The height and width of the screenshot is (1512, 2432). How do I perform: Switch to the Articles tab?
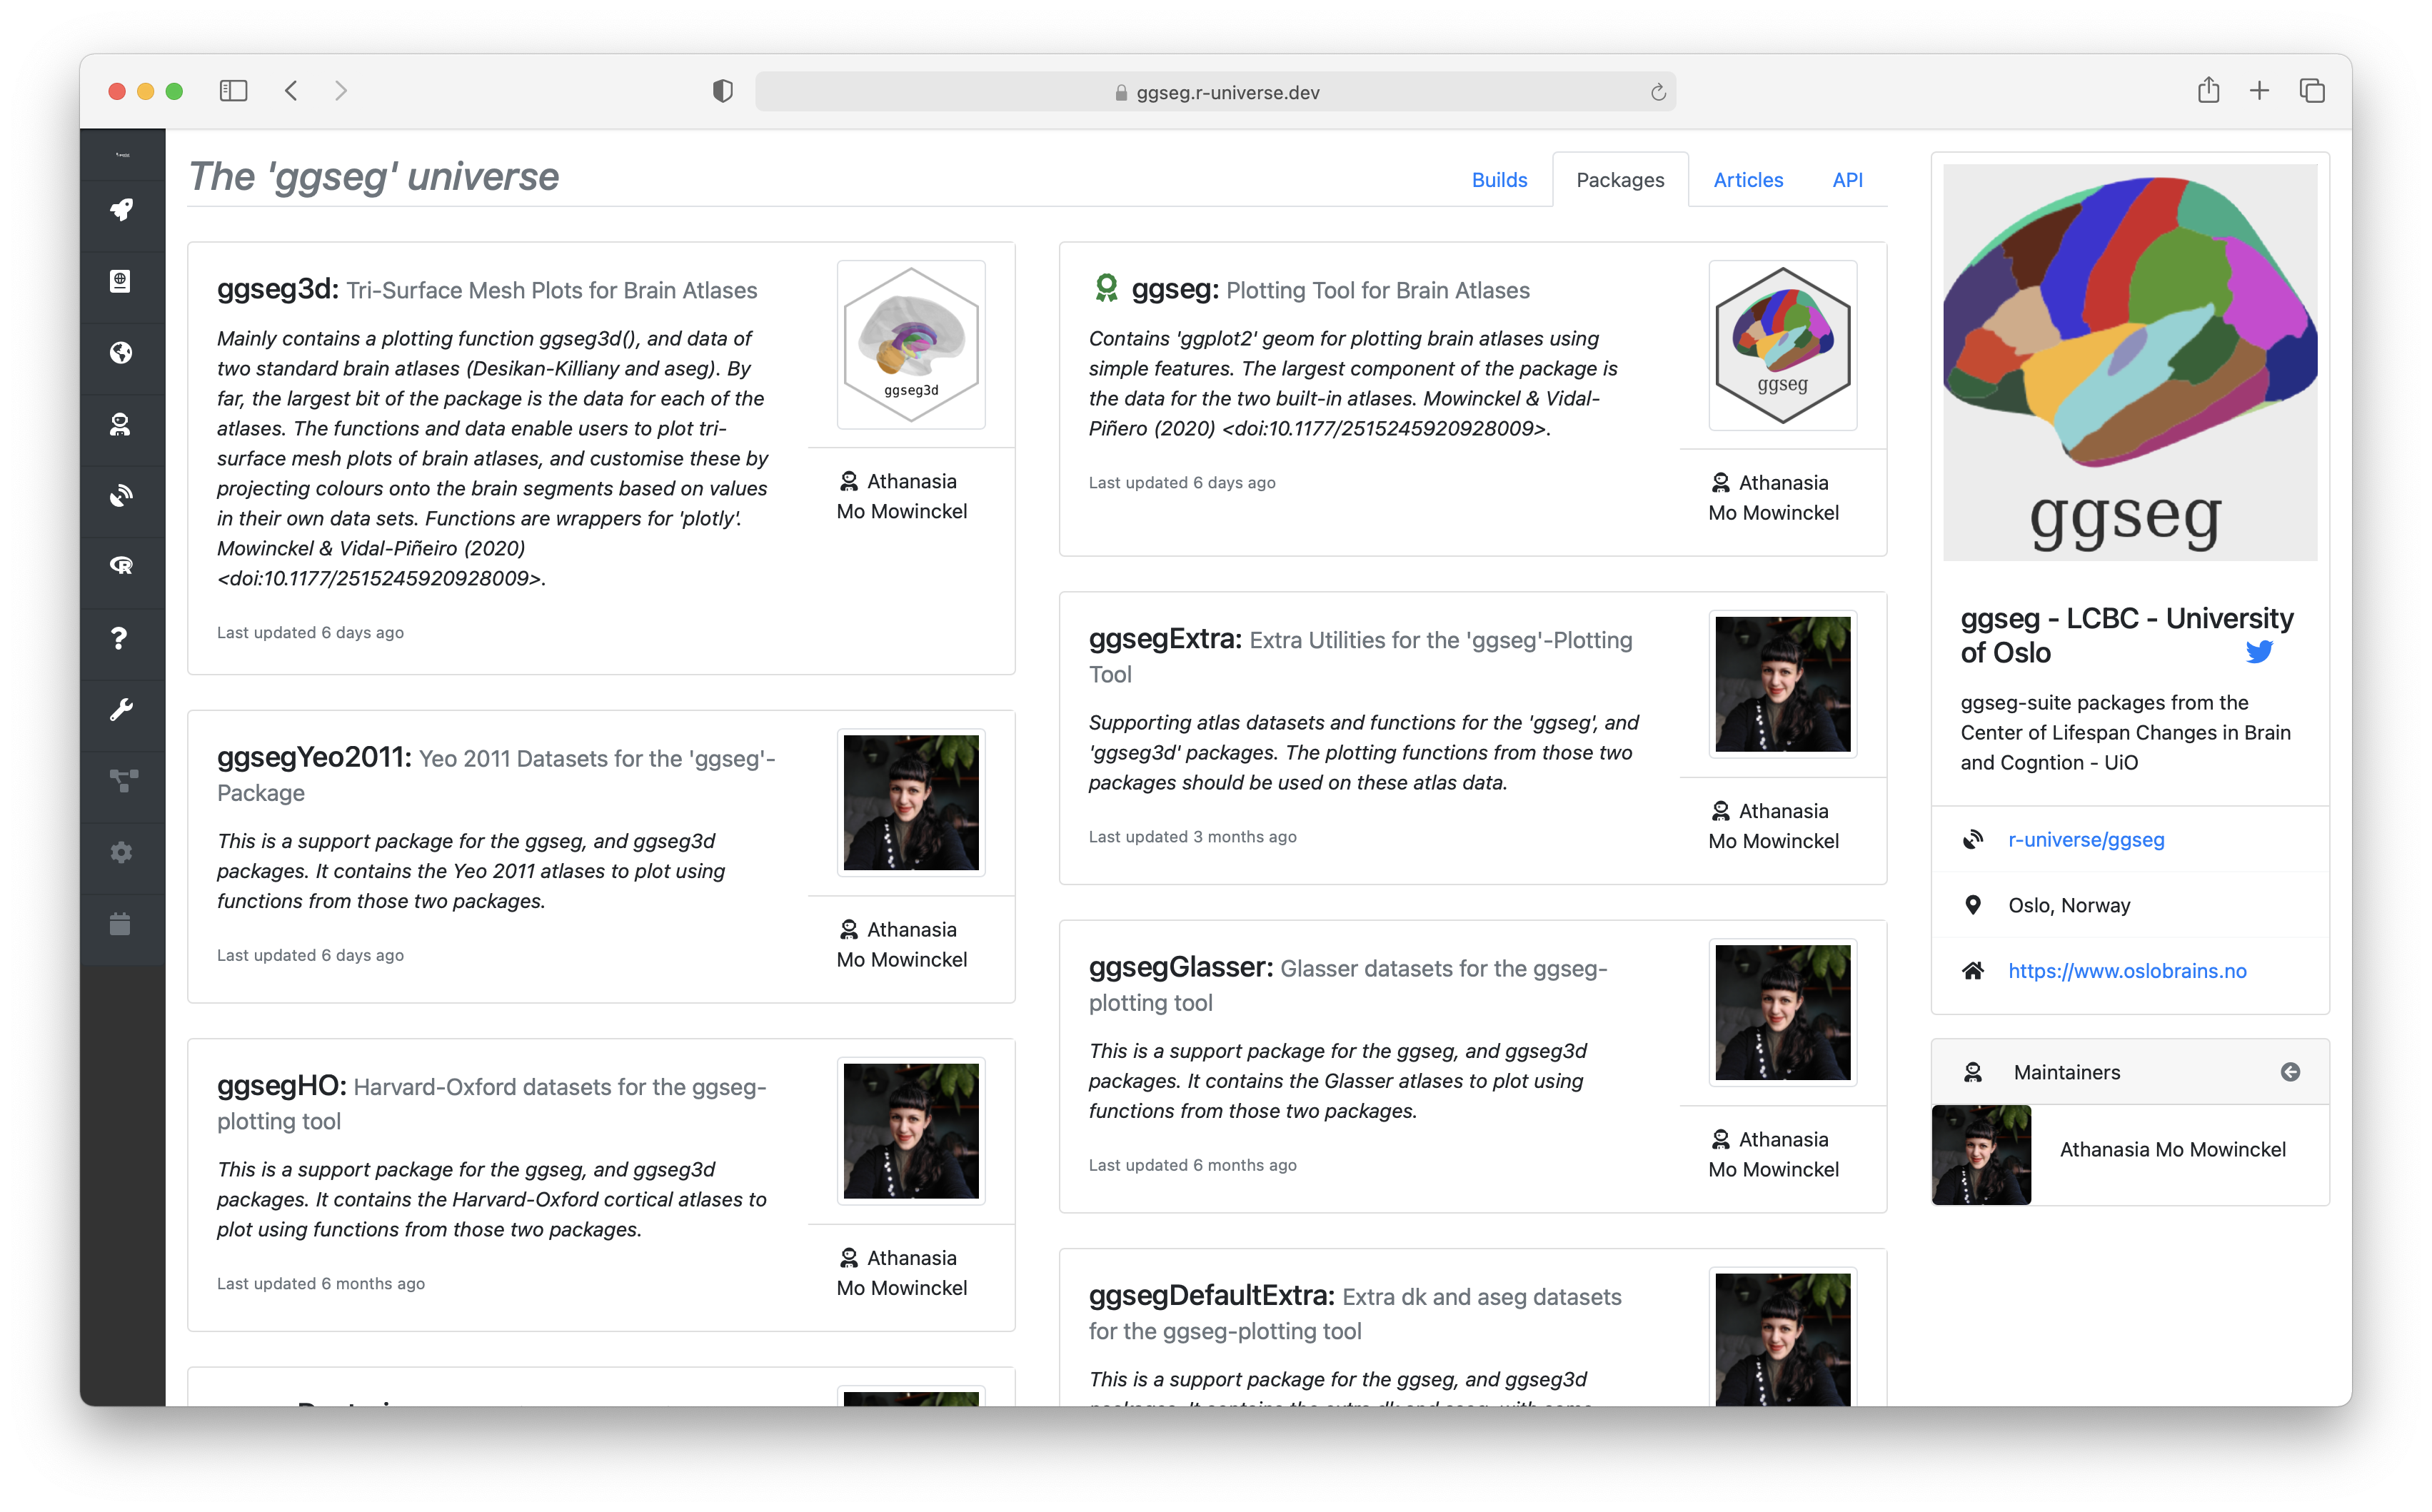point(1748,180)
